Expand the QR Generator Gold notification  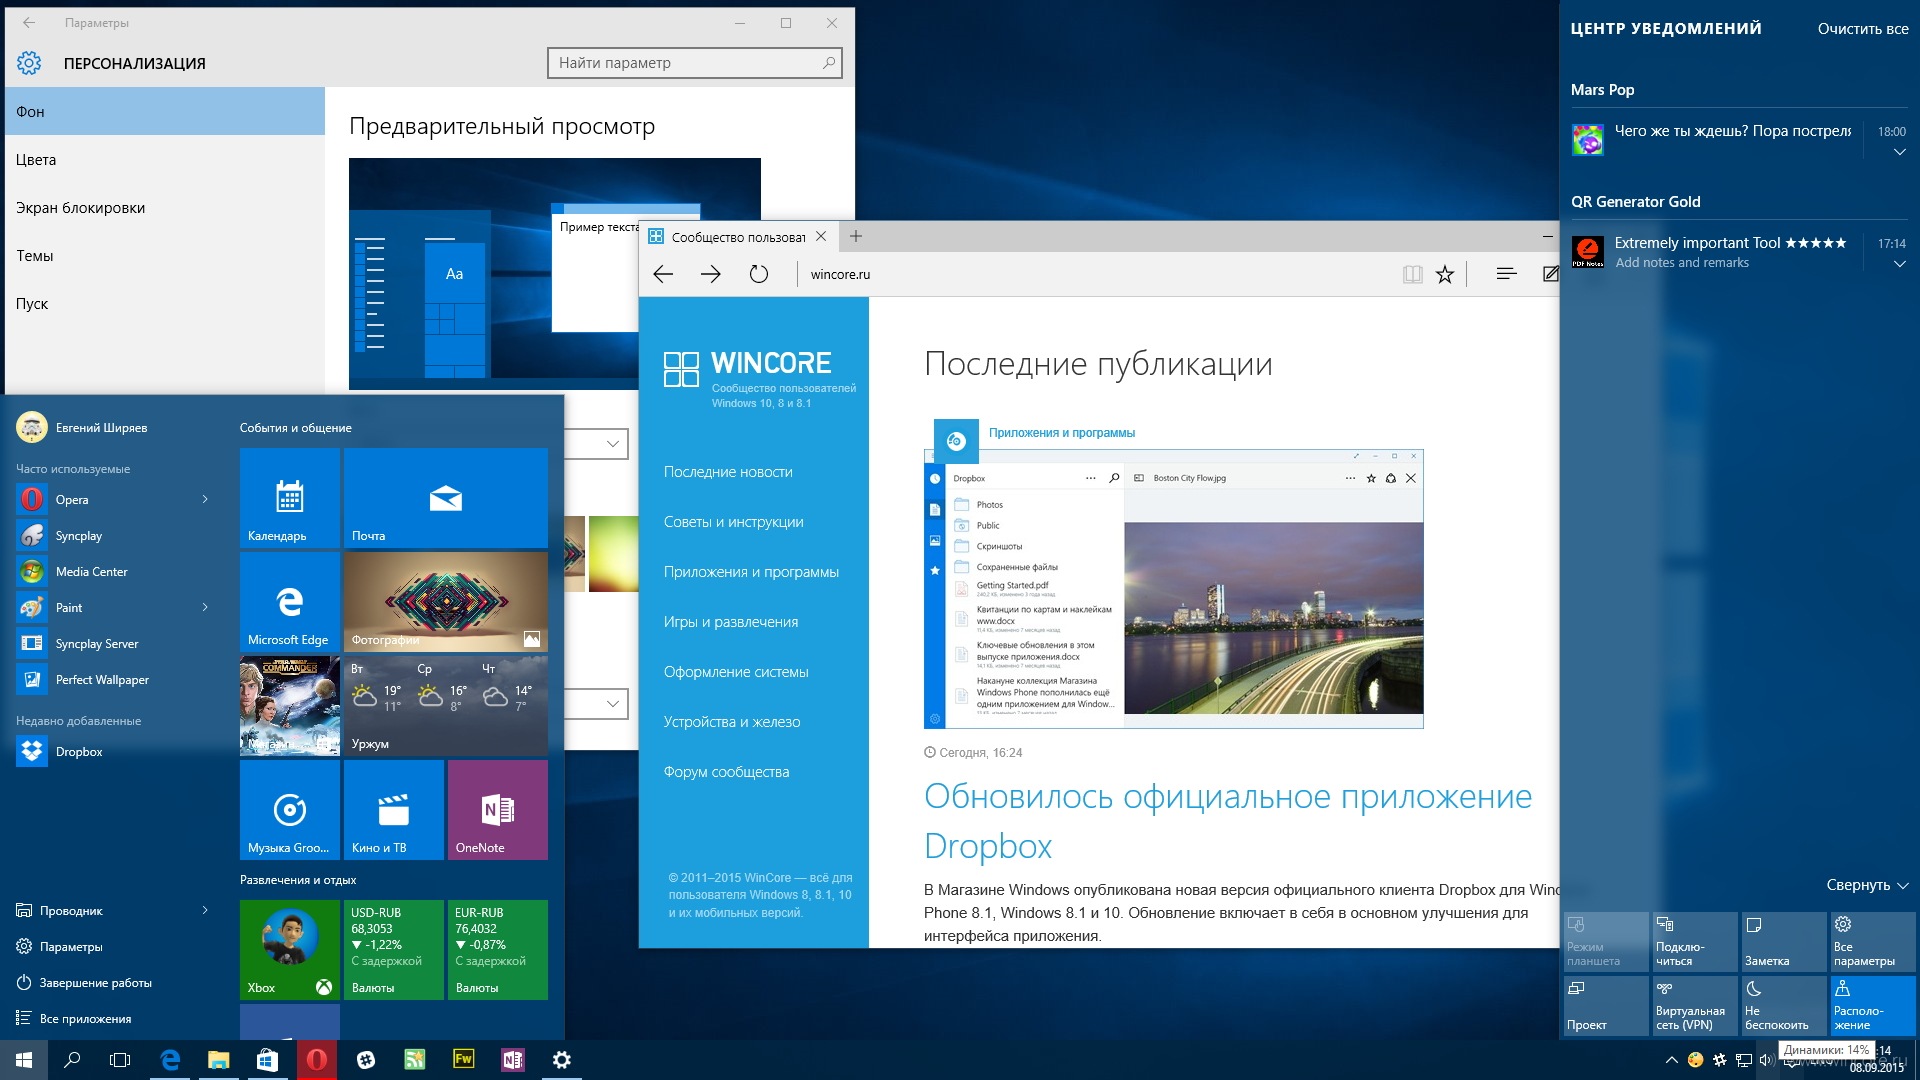(1899, 264)
